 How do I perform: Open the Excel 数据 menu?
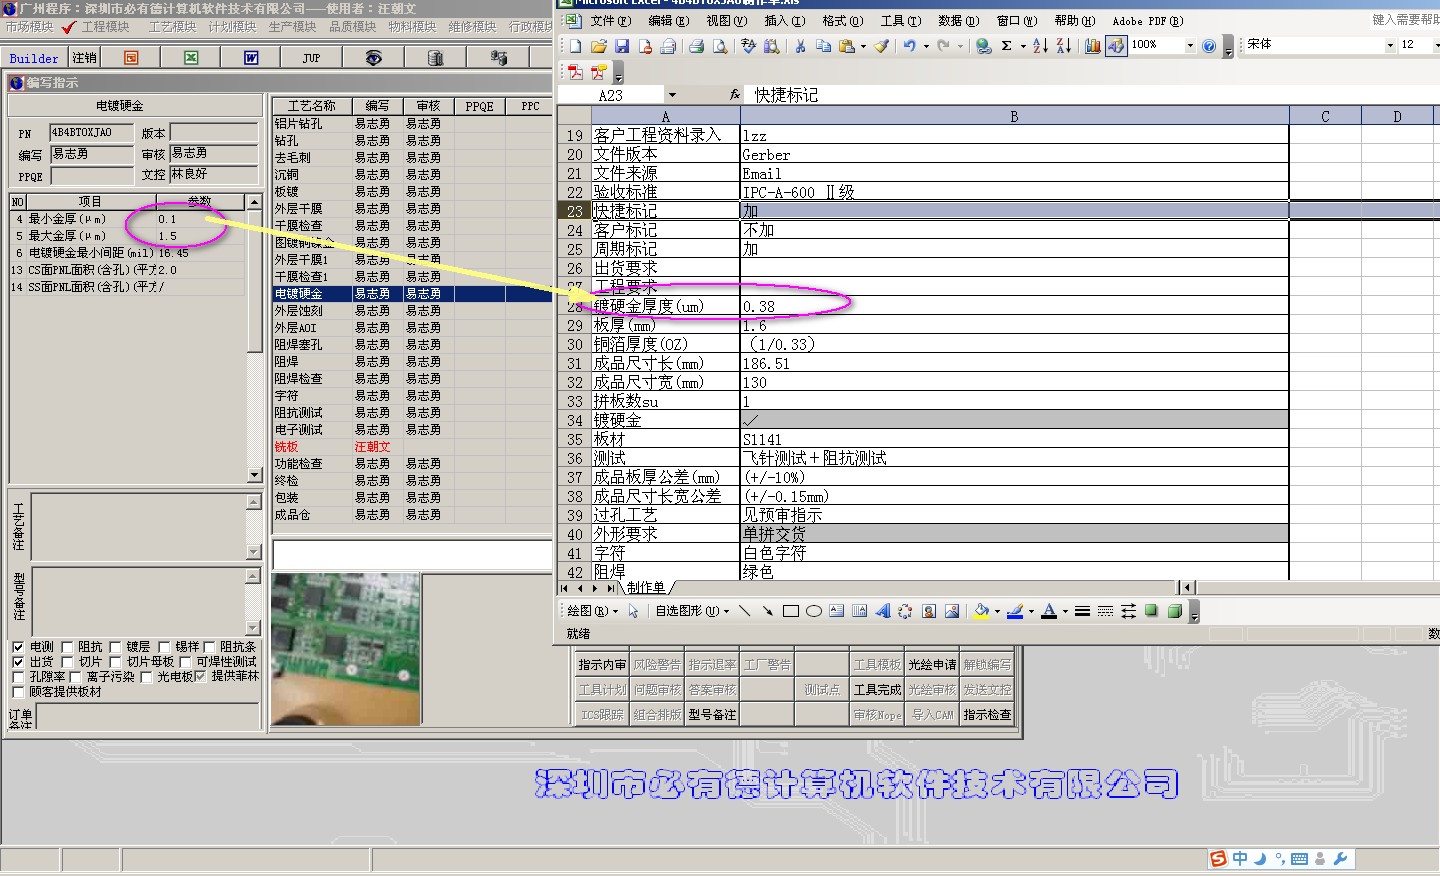point(958,20)
